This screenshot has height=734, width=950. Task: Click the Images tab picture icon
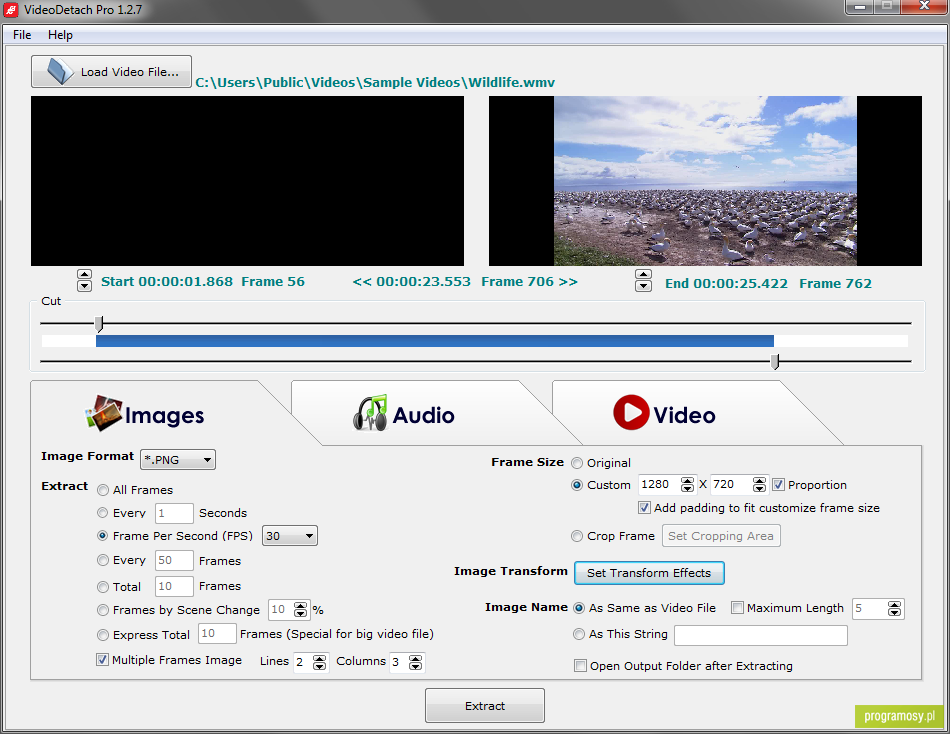coord(104,413)
